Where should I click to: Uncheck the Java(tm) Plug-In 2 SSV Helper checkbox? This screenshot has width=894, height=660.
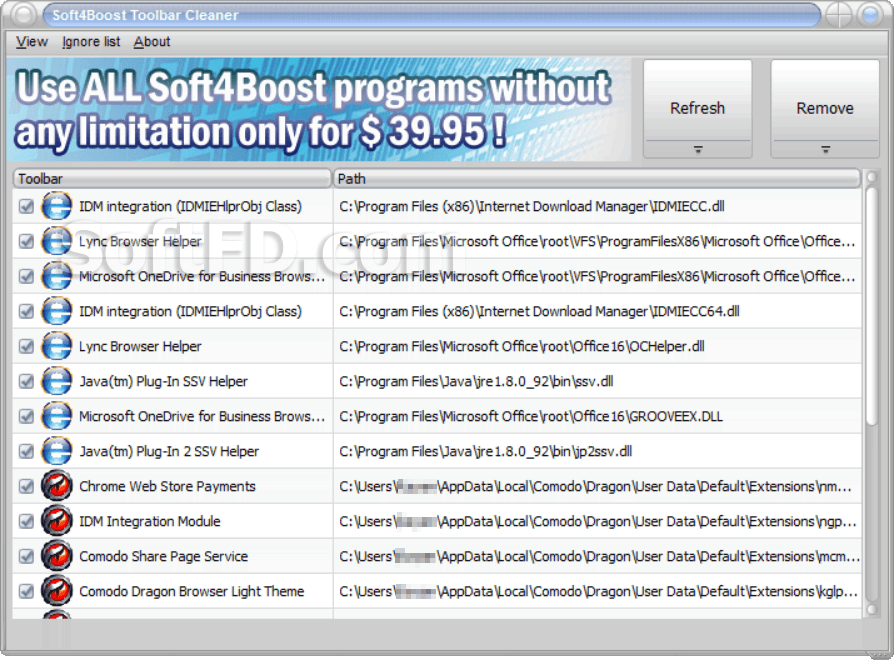point(26,451)
